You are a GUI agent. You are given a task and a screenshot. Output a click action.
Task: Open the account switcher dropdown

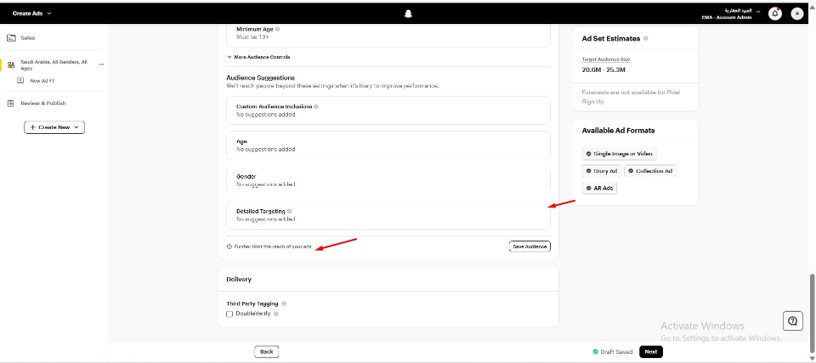coord(731,14)
